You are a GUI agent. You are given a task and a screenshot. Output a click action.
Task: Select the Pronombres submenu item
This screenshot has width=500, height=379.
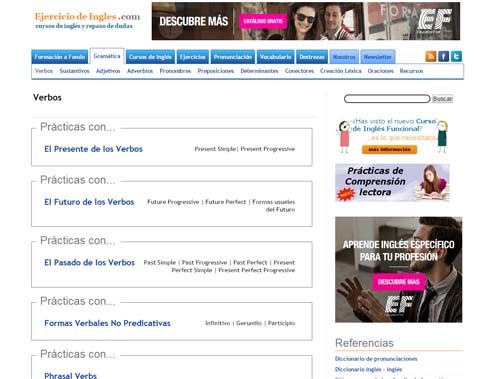pos(175,71)
